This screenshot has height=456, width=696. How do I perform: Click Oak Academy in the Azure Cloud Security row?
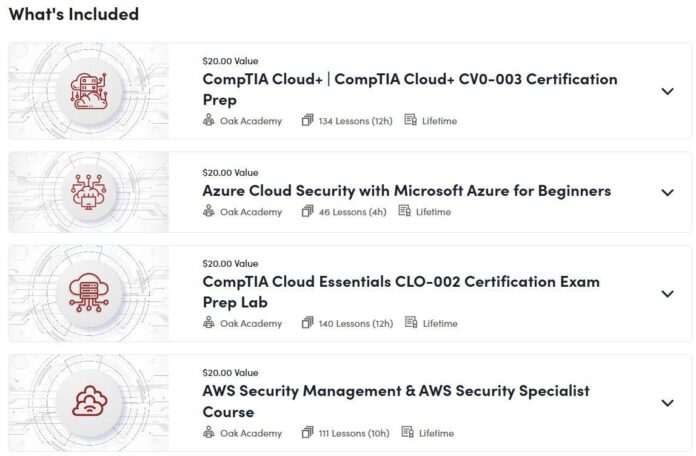coord(251,212)
